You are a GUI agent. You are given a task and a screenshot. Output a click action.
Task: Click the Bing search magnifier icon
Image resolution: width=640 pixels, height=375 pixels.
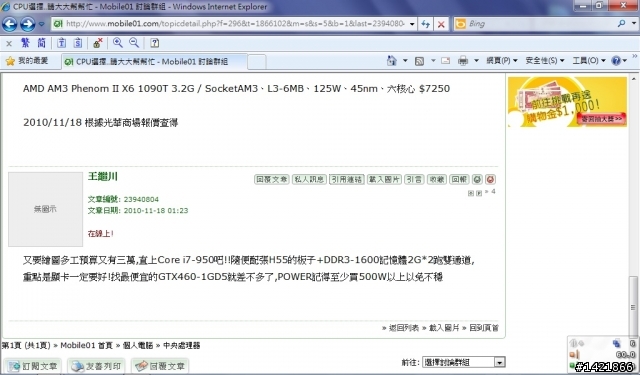click(x=621, y=24)
